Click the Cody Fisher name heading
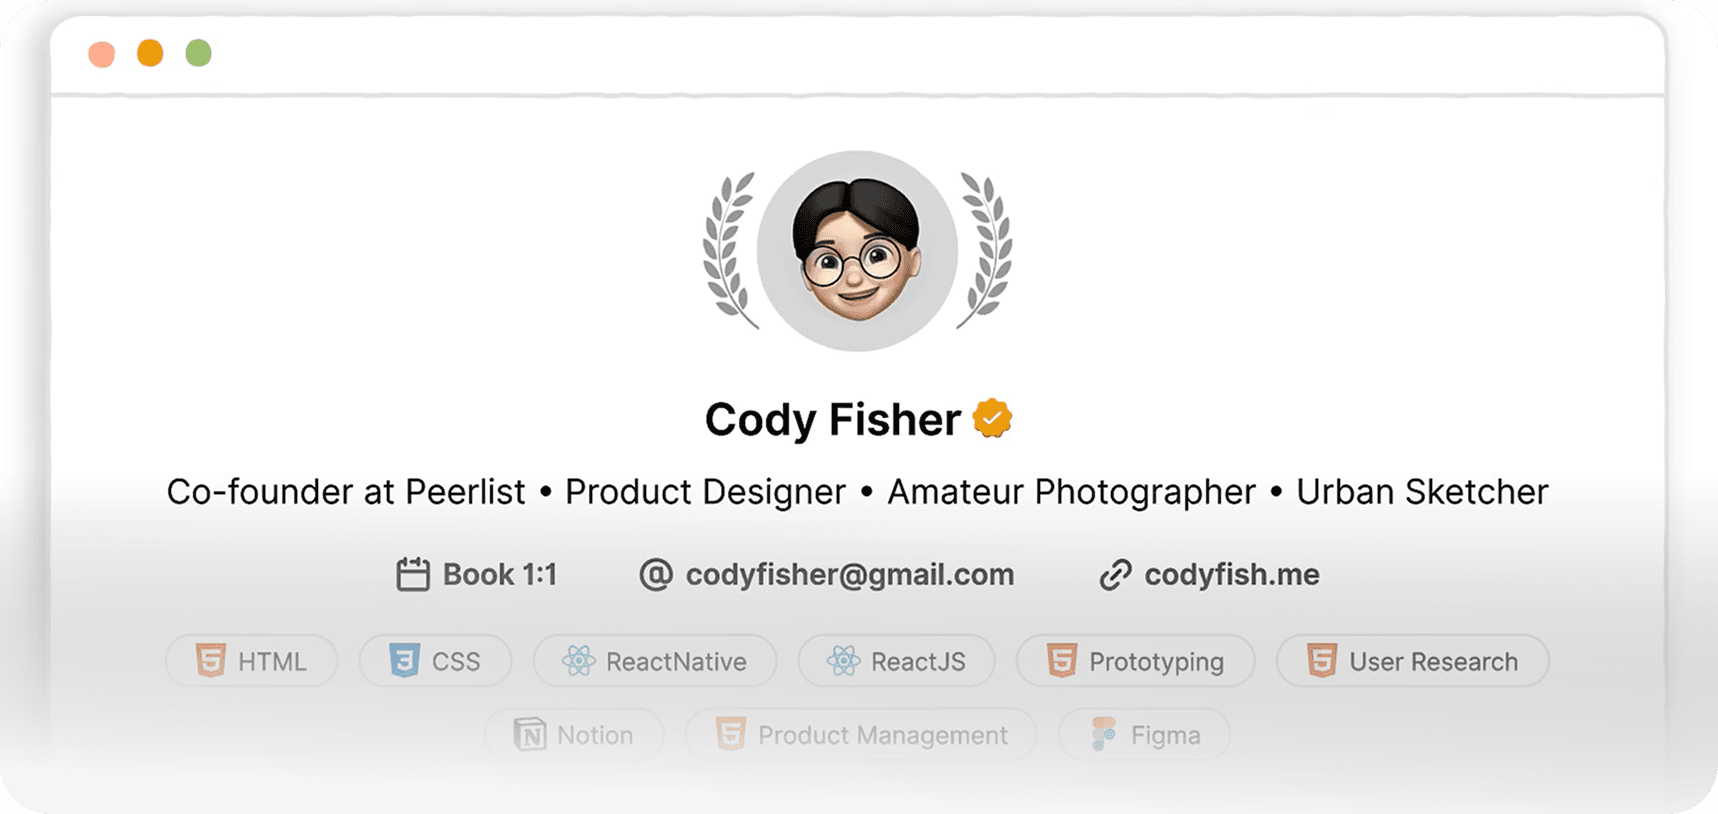The image size is (1718, 814). [x=832, y=420]
